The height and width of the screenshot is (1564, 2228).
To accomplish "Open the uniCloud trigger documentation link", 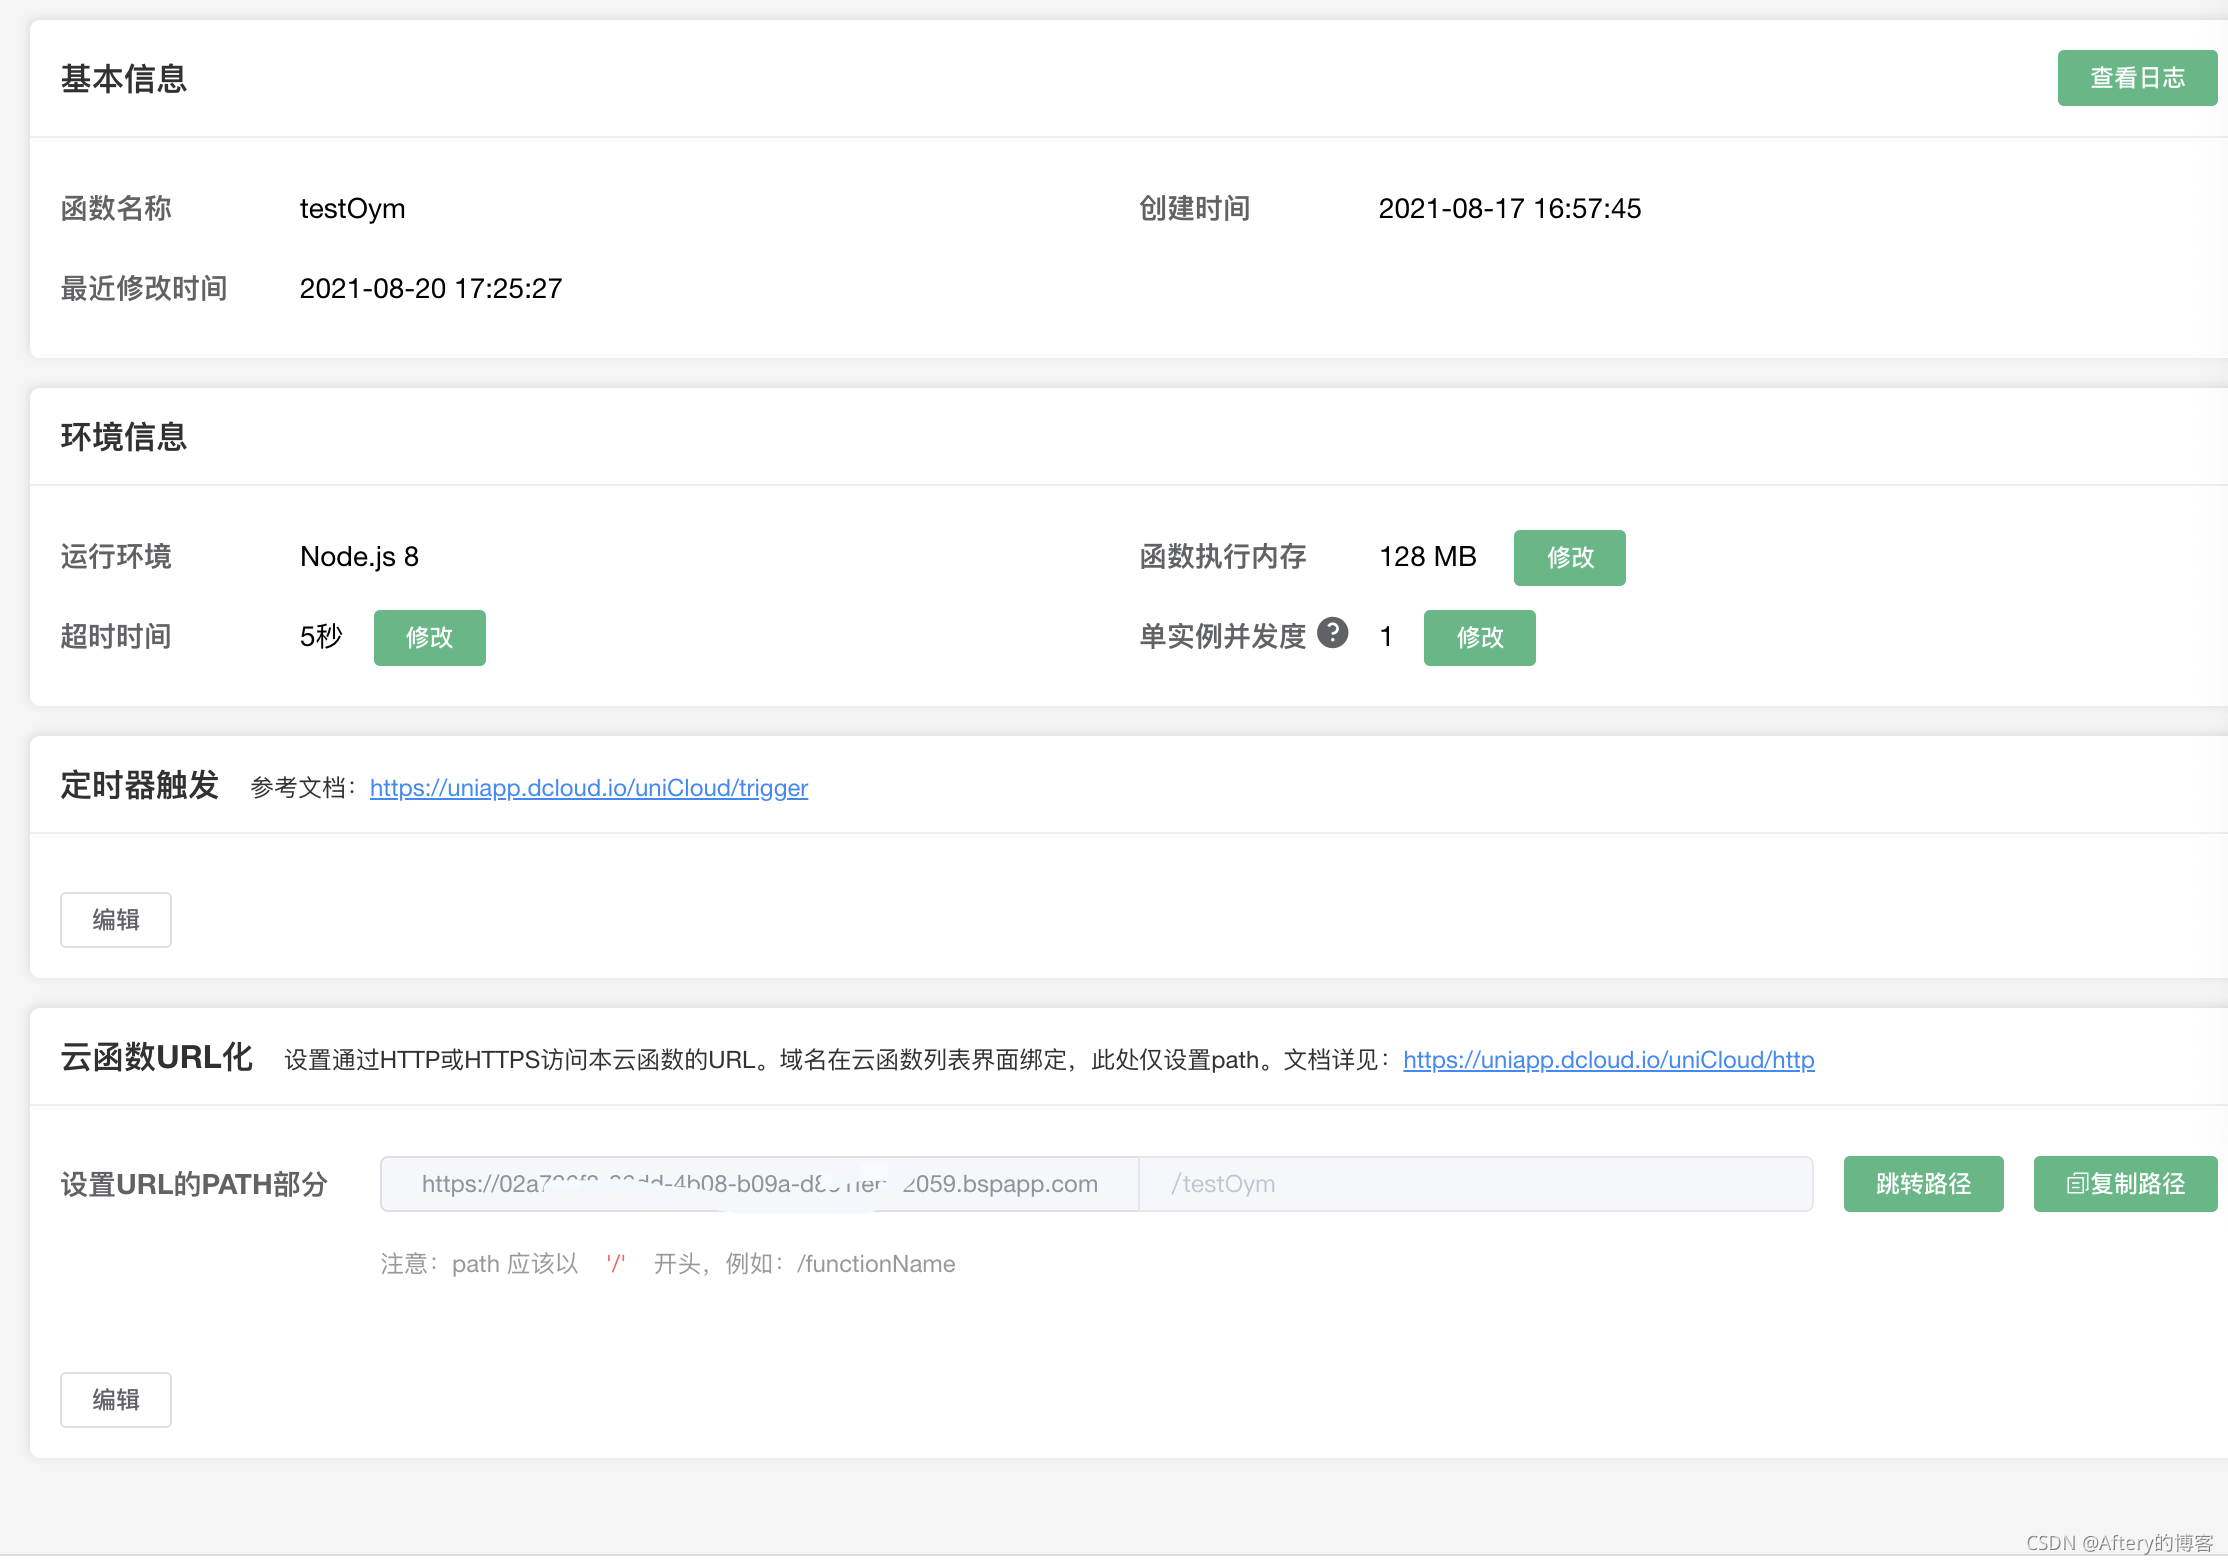I will click(588, 788).
